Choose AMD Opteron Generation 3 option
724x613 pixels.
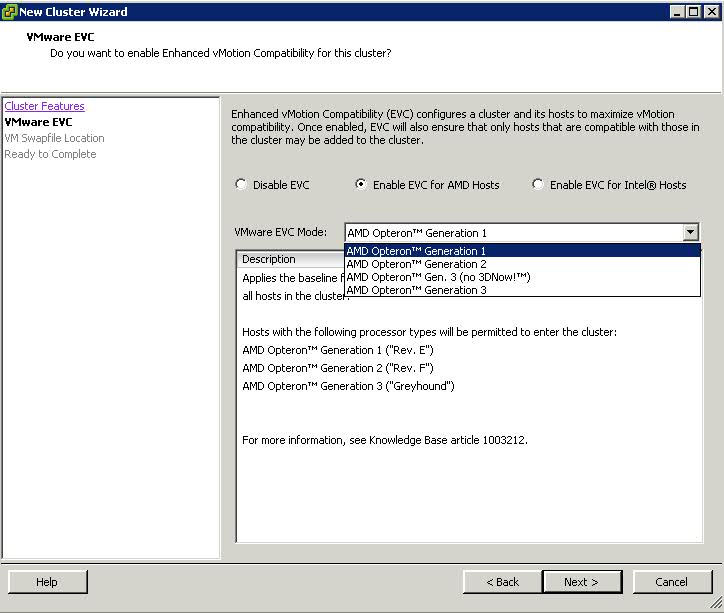point(522,290)
